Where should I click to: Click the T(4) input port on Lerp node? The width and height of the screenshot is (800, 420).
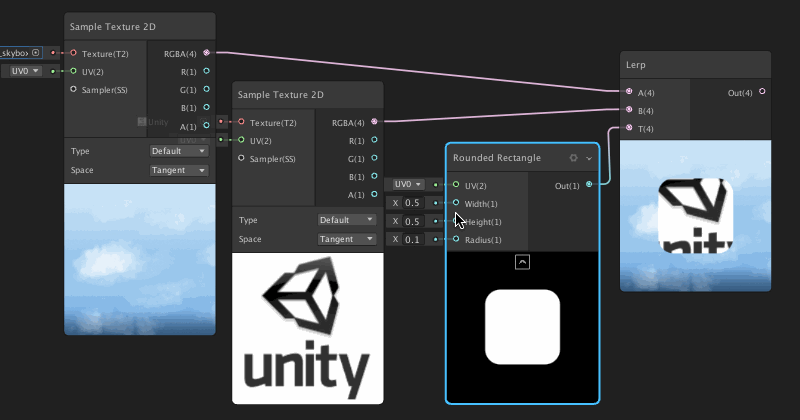point(629,128)
